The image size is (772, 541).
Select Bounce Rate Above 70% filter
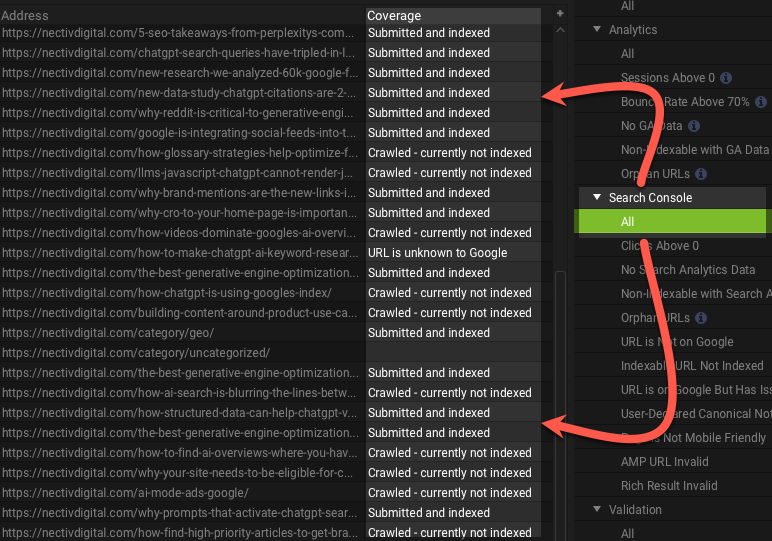point(685,102)
